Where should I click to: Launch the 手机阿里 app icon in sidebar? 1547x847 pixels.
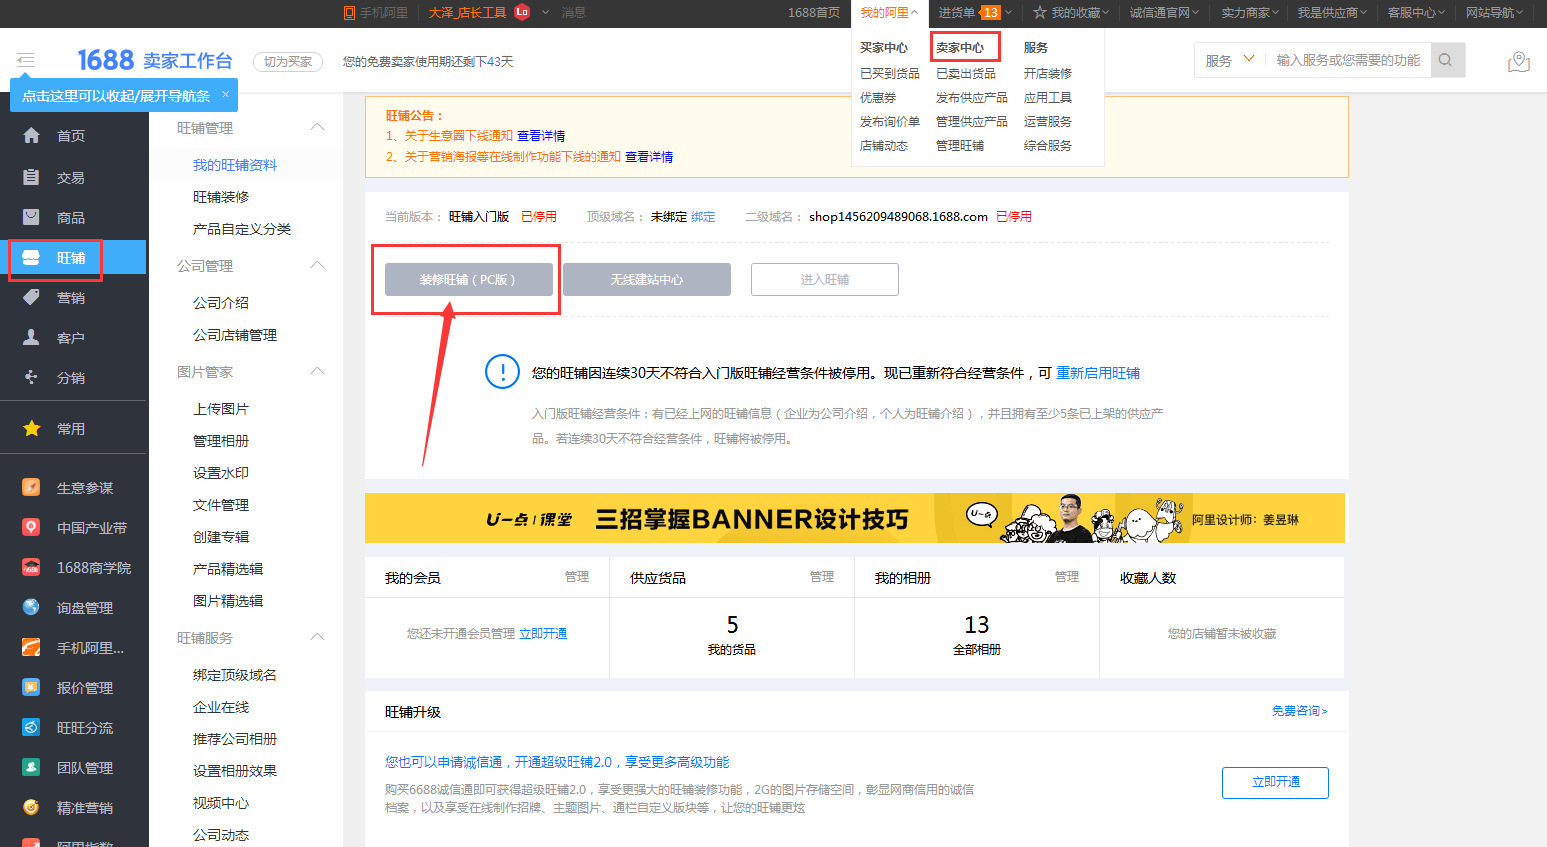click(x=32, y=647)
